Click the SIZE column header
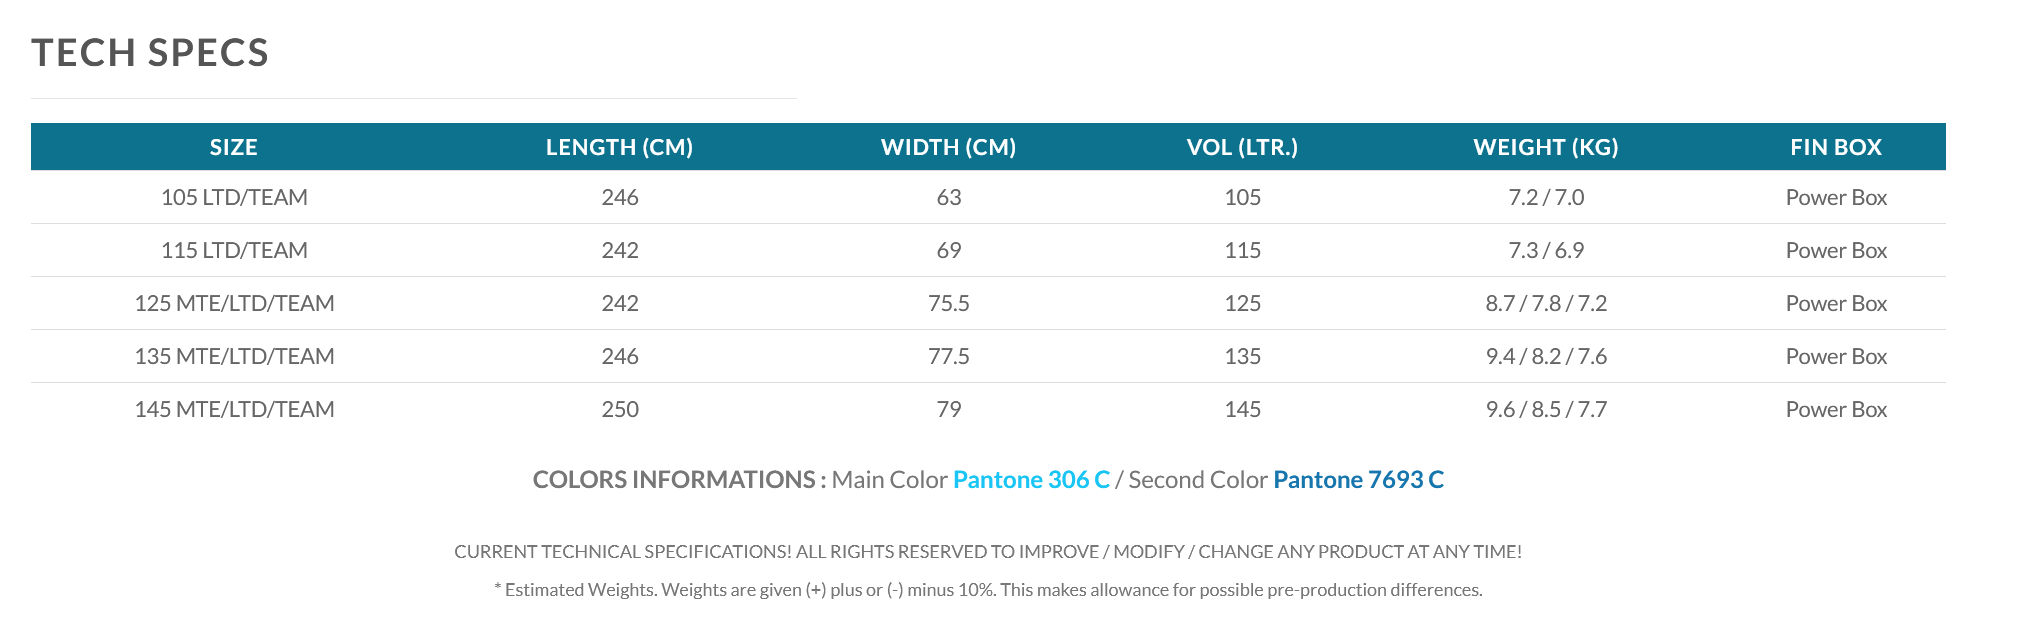This screenshot has width=2029, height=636. click(x=234, y=147)
